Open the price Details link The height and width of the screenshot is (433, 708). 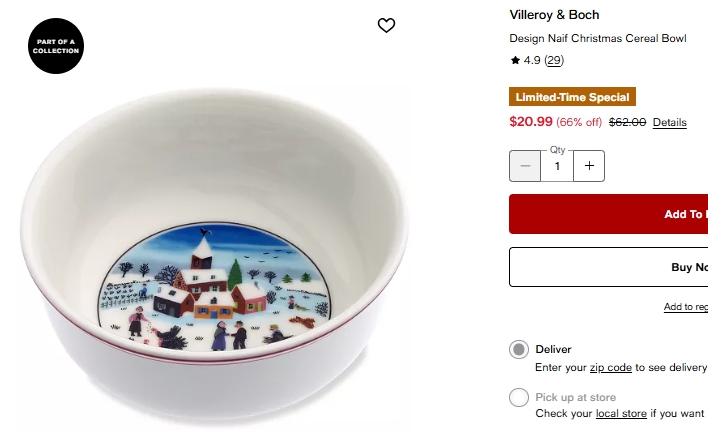[x=669, y=122]
